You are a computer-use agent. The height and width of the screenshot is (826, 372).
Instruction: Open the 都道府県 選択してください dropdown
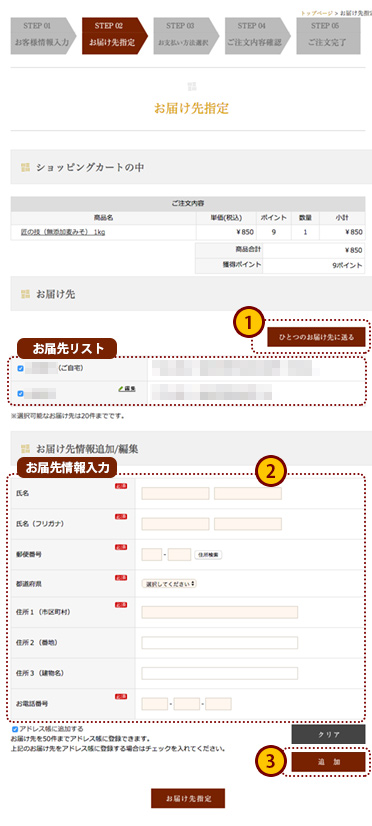pos(169,584)
